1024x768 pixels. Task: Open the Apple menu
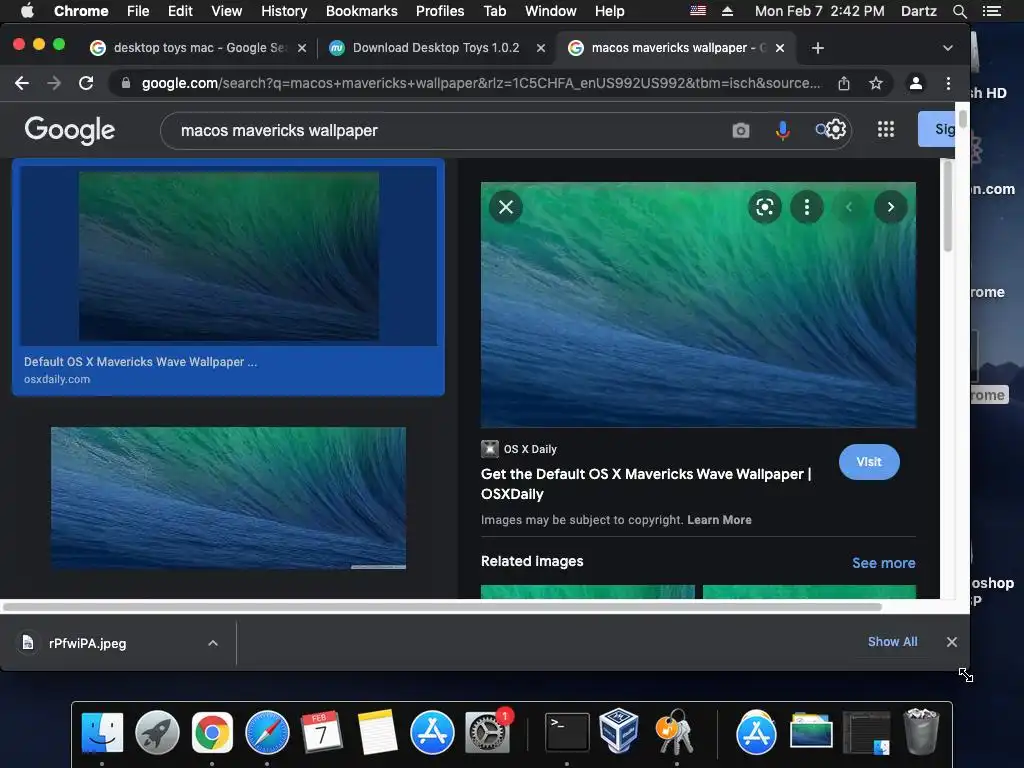(x=27, y=11)
